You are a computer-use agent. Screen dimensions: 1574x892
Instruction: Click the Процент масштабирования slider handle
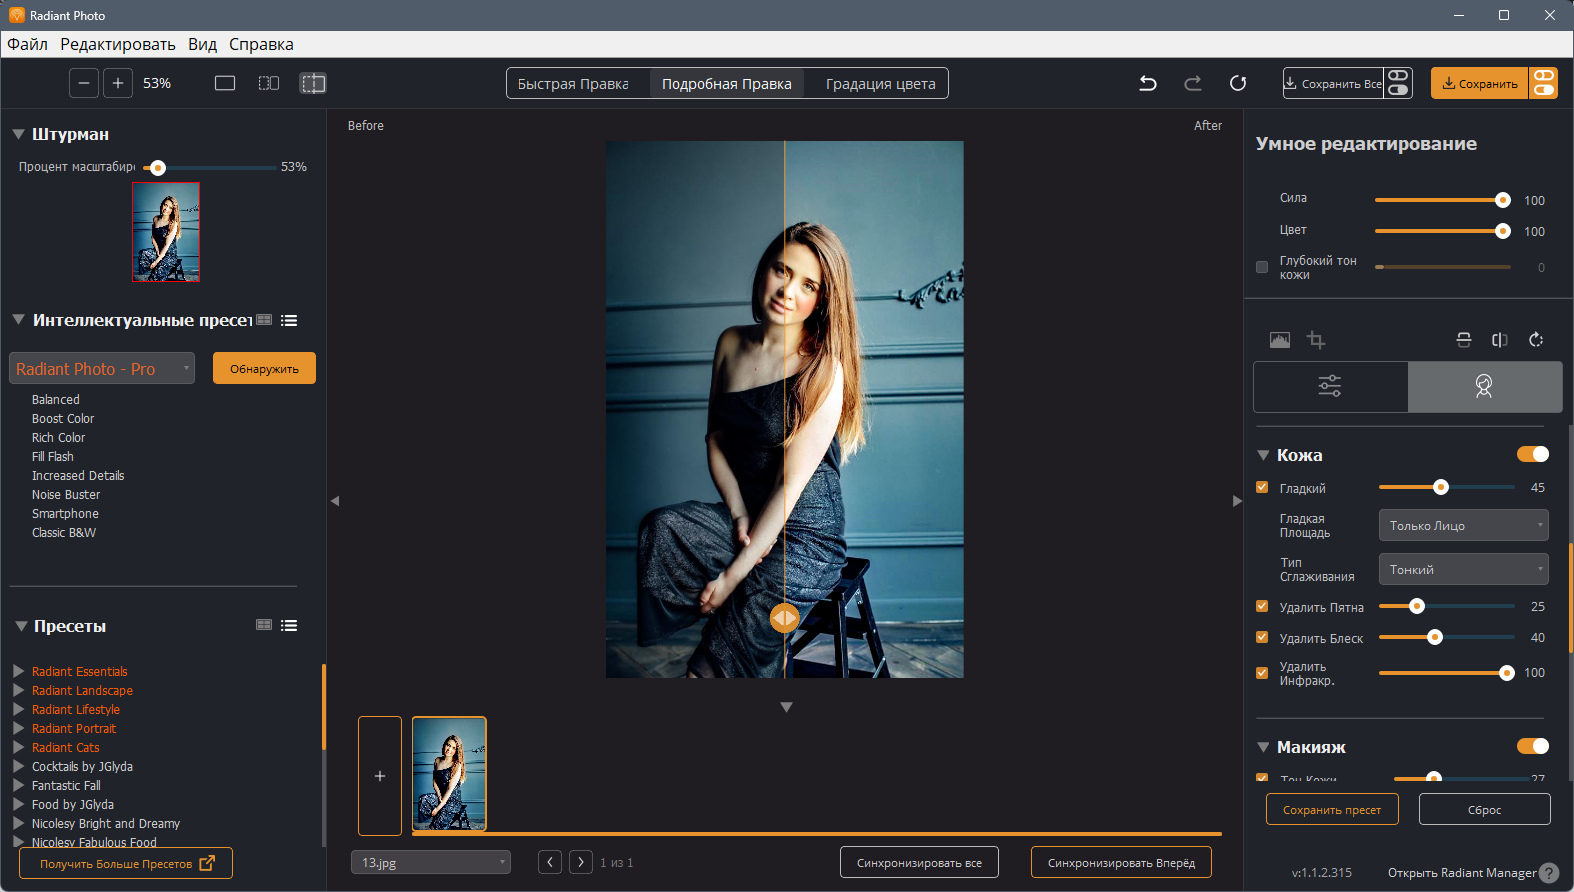pyautogui.click(x=158, y=168)
